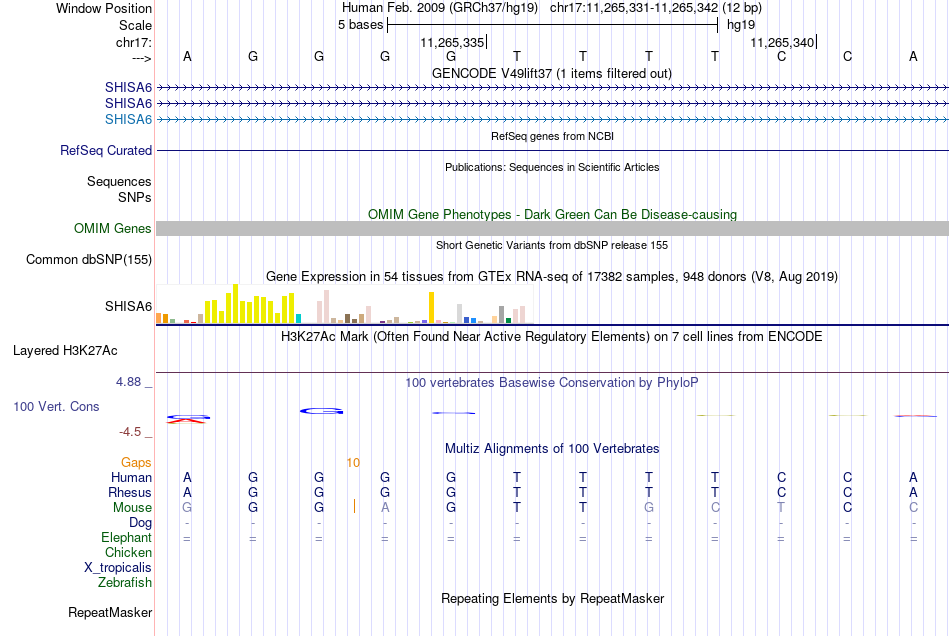This screenshot has height=636, width=950.
Task: Click the RefSeq Curated gene line
Action: [x=552, y=150]
